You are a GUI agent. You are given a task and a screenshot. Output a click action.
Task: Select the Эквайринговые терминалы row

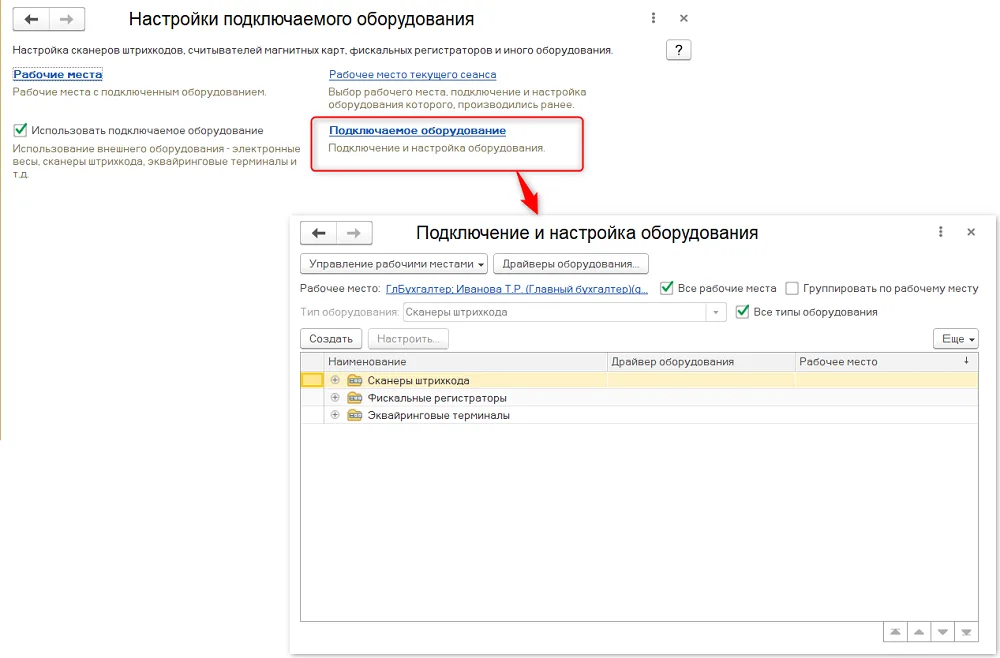tap(639, 415)
